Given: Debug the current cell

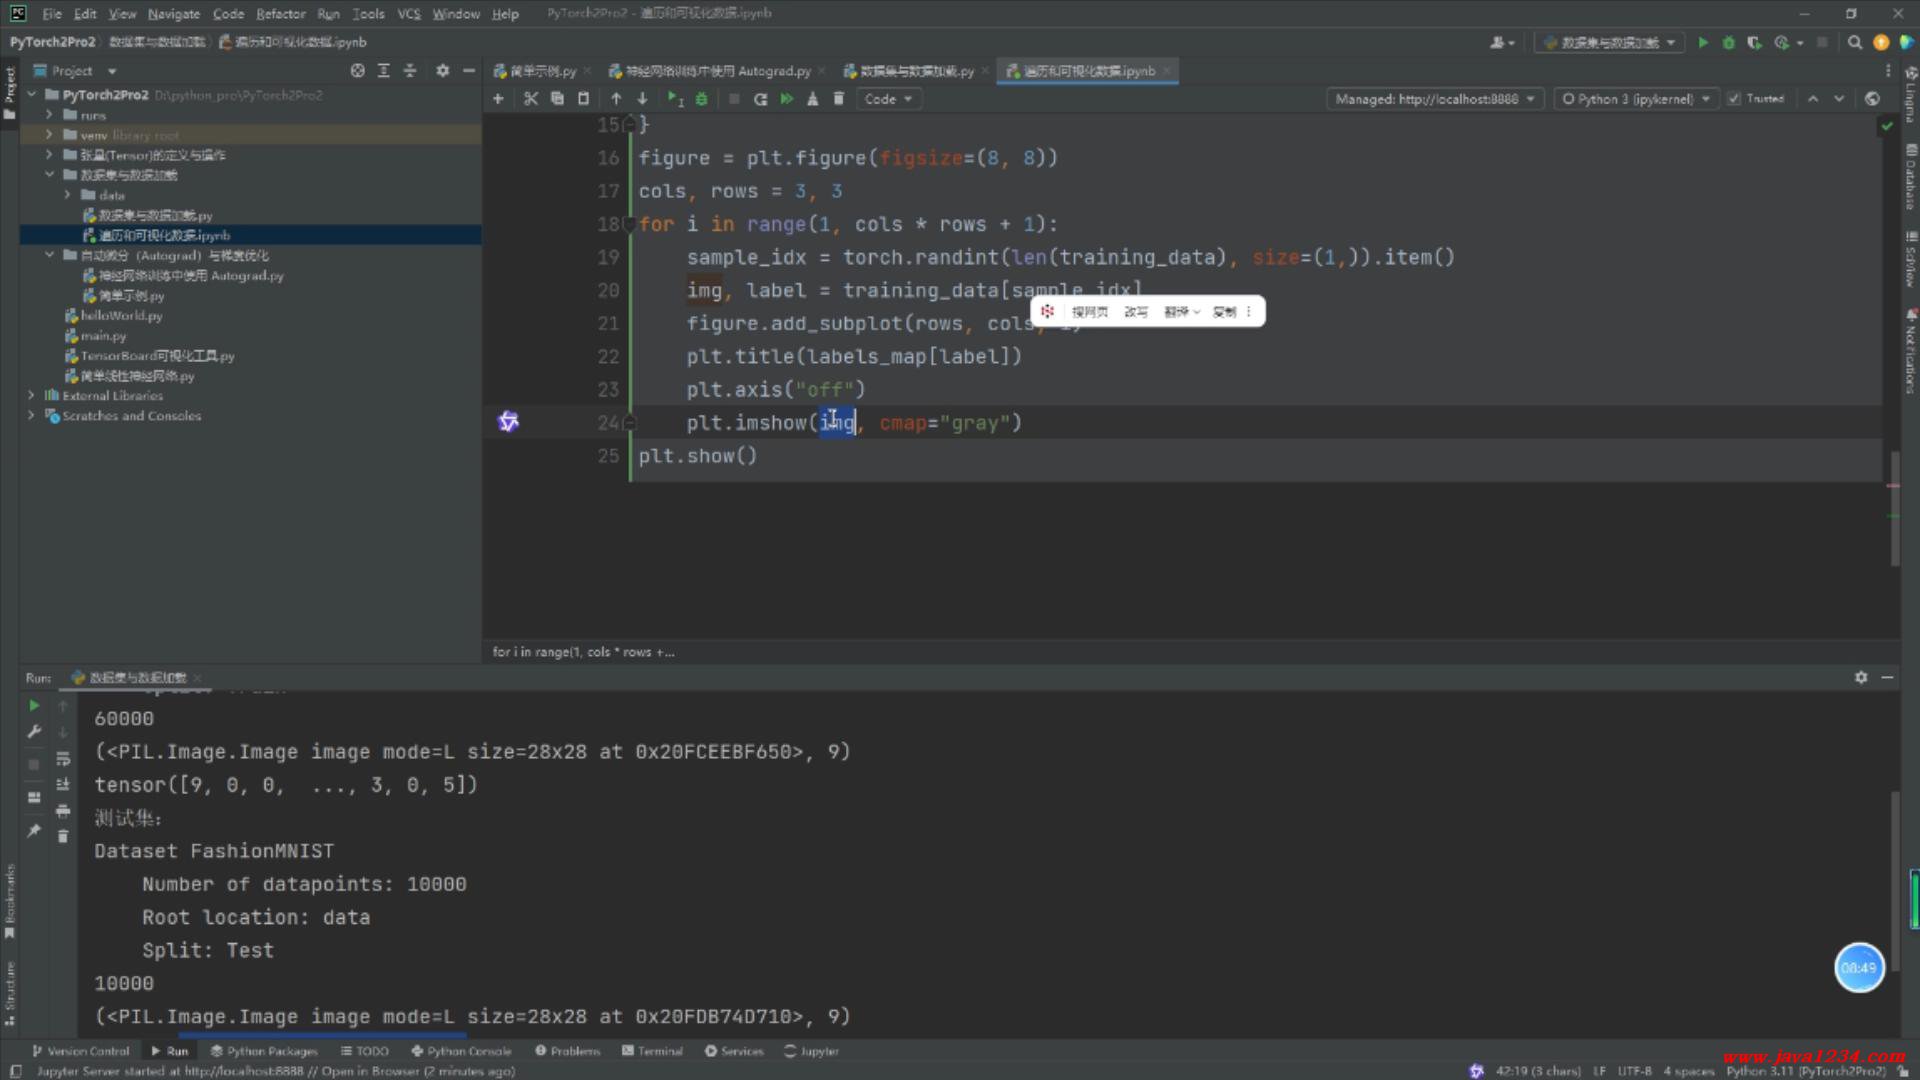Looking at the screenshot, I should [701, 99].
